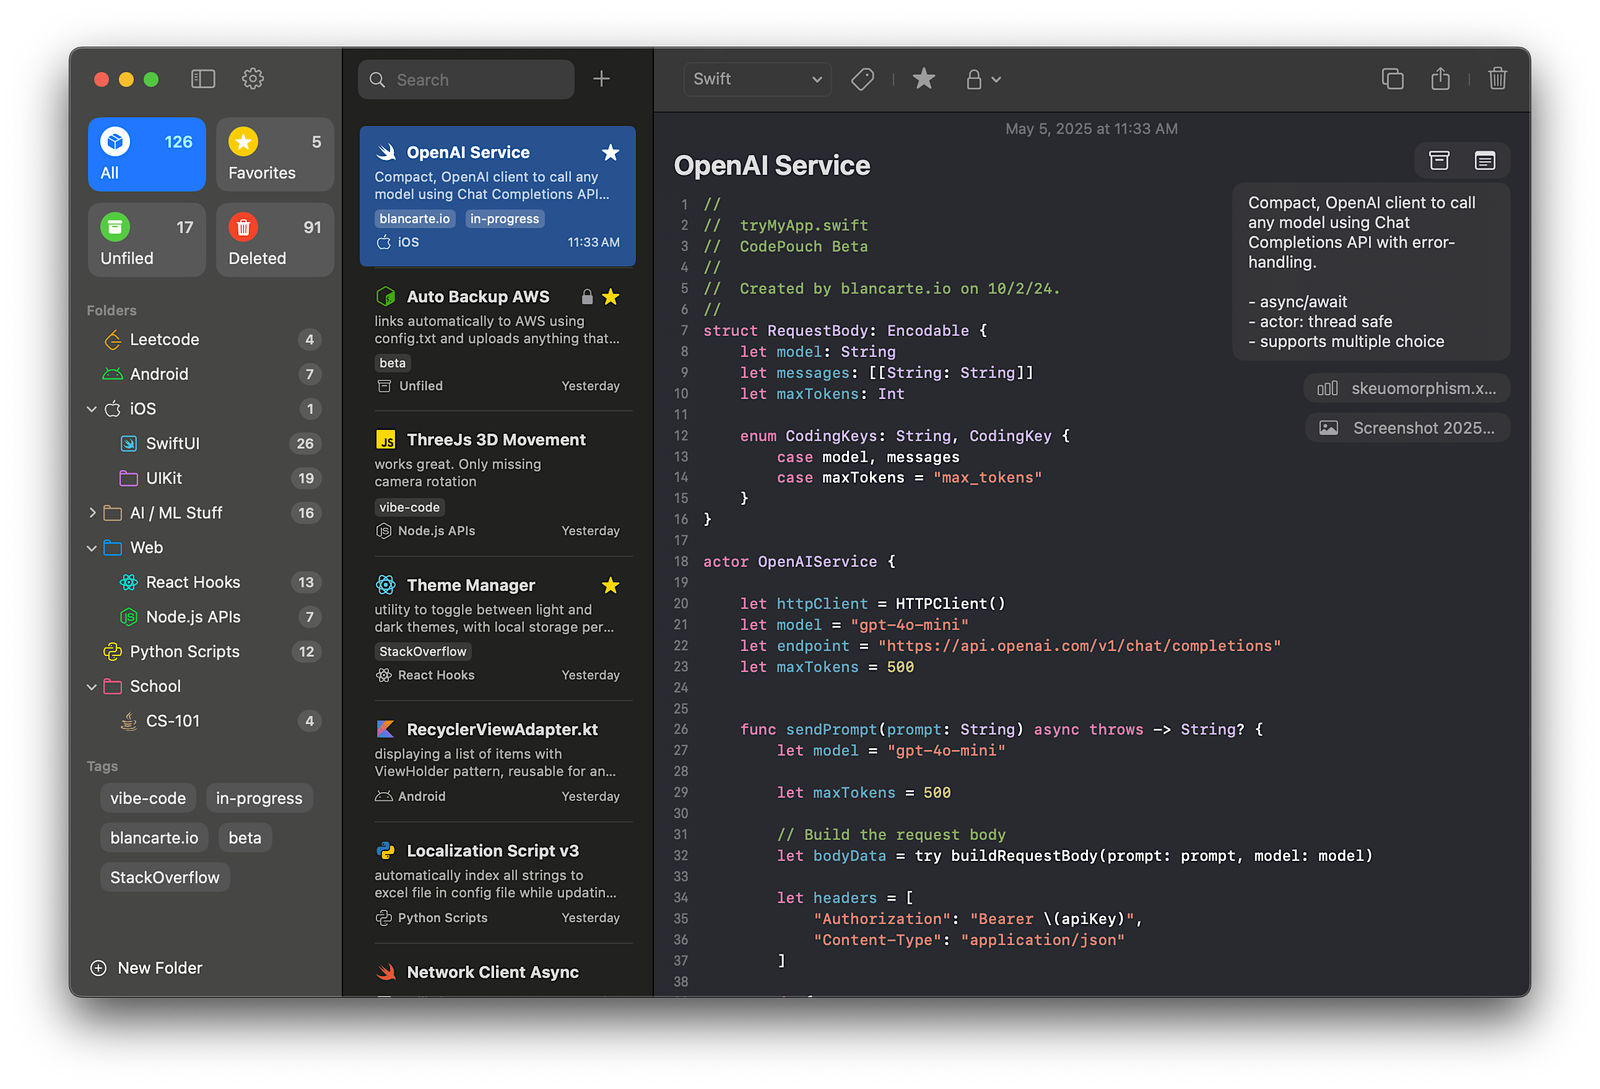This screenshot has height=1089, width=1600.
Task: Click the snippet description note text
Action: (x=1371, y=272)
